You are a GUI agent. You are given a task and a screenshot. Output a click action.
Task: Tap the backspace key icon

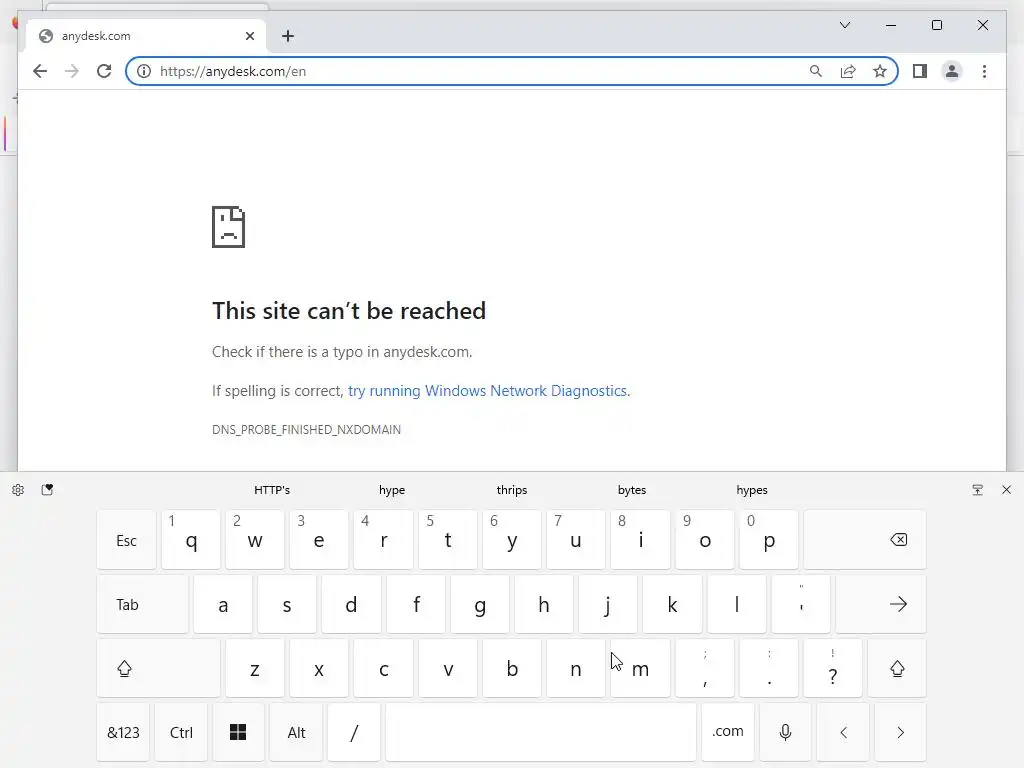865,540
